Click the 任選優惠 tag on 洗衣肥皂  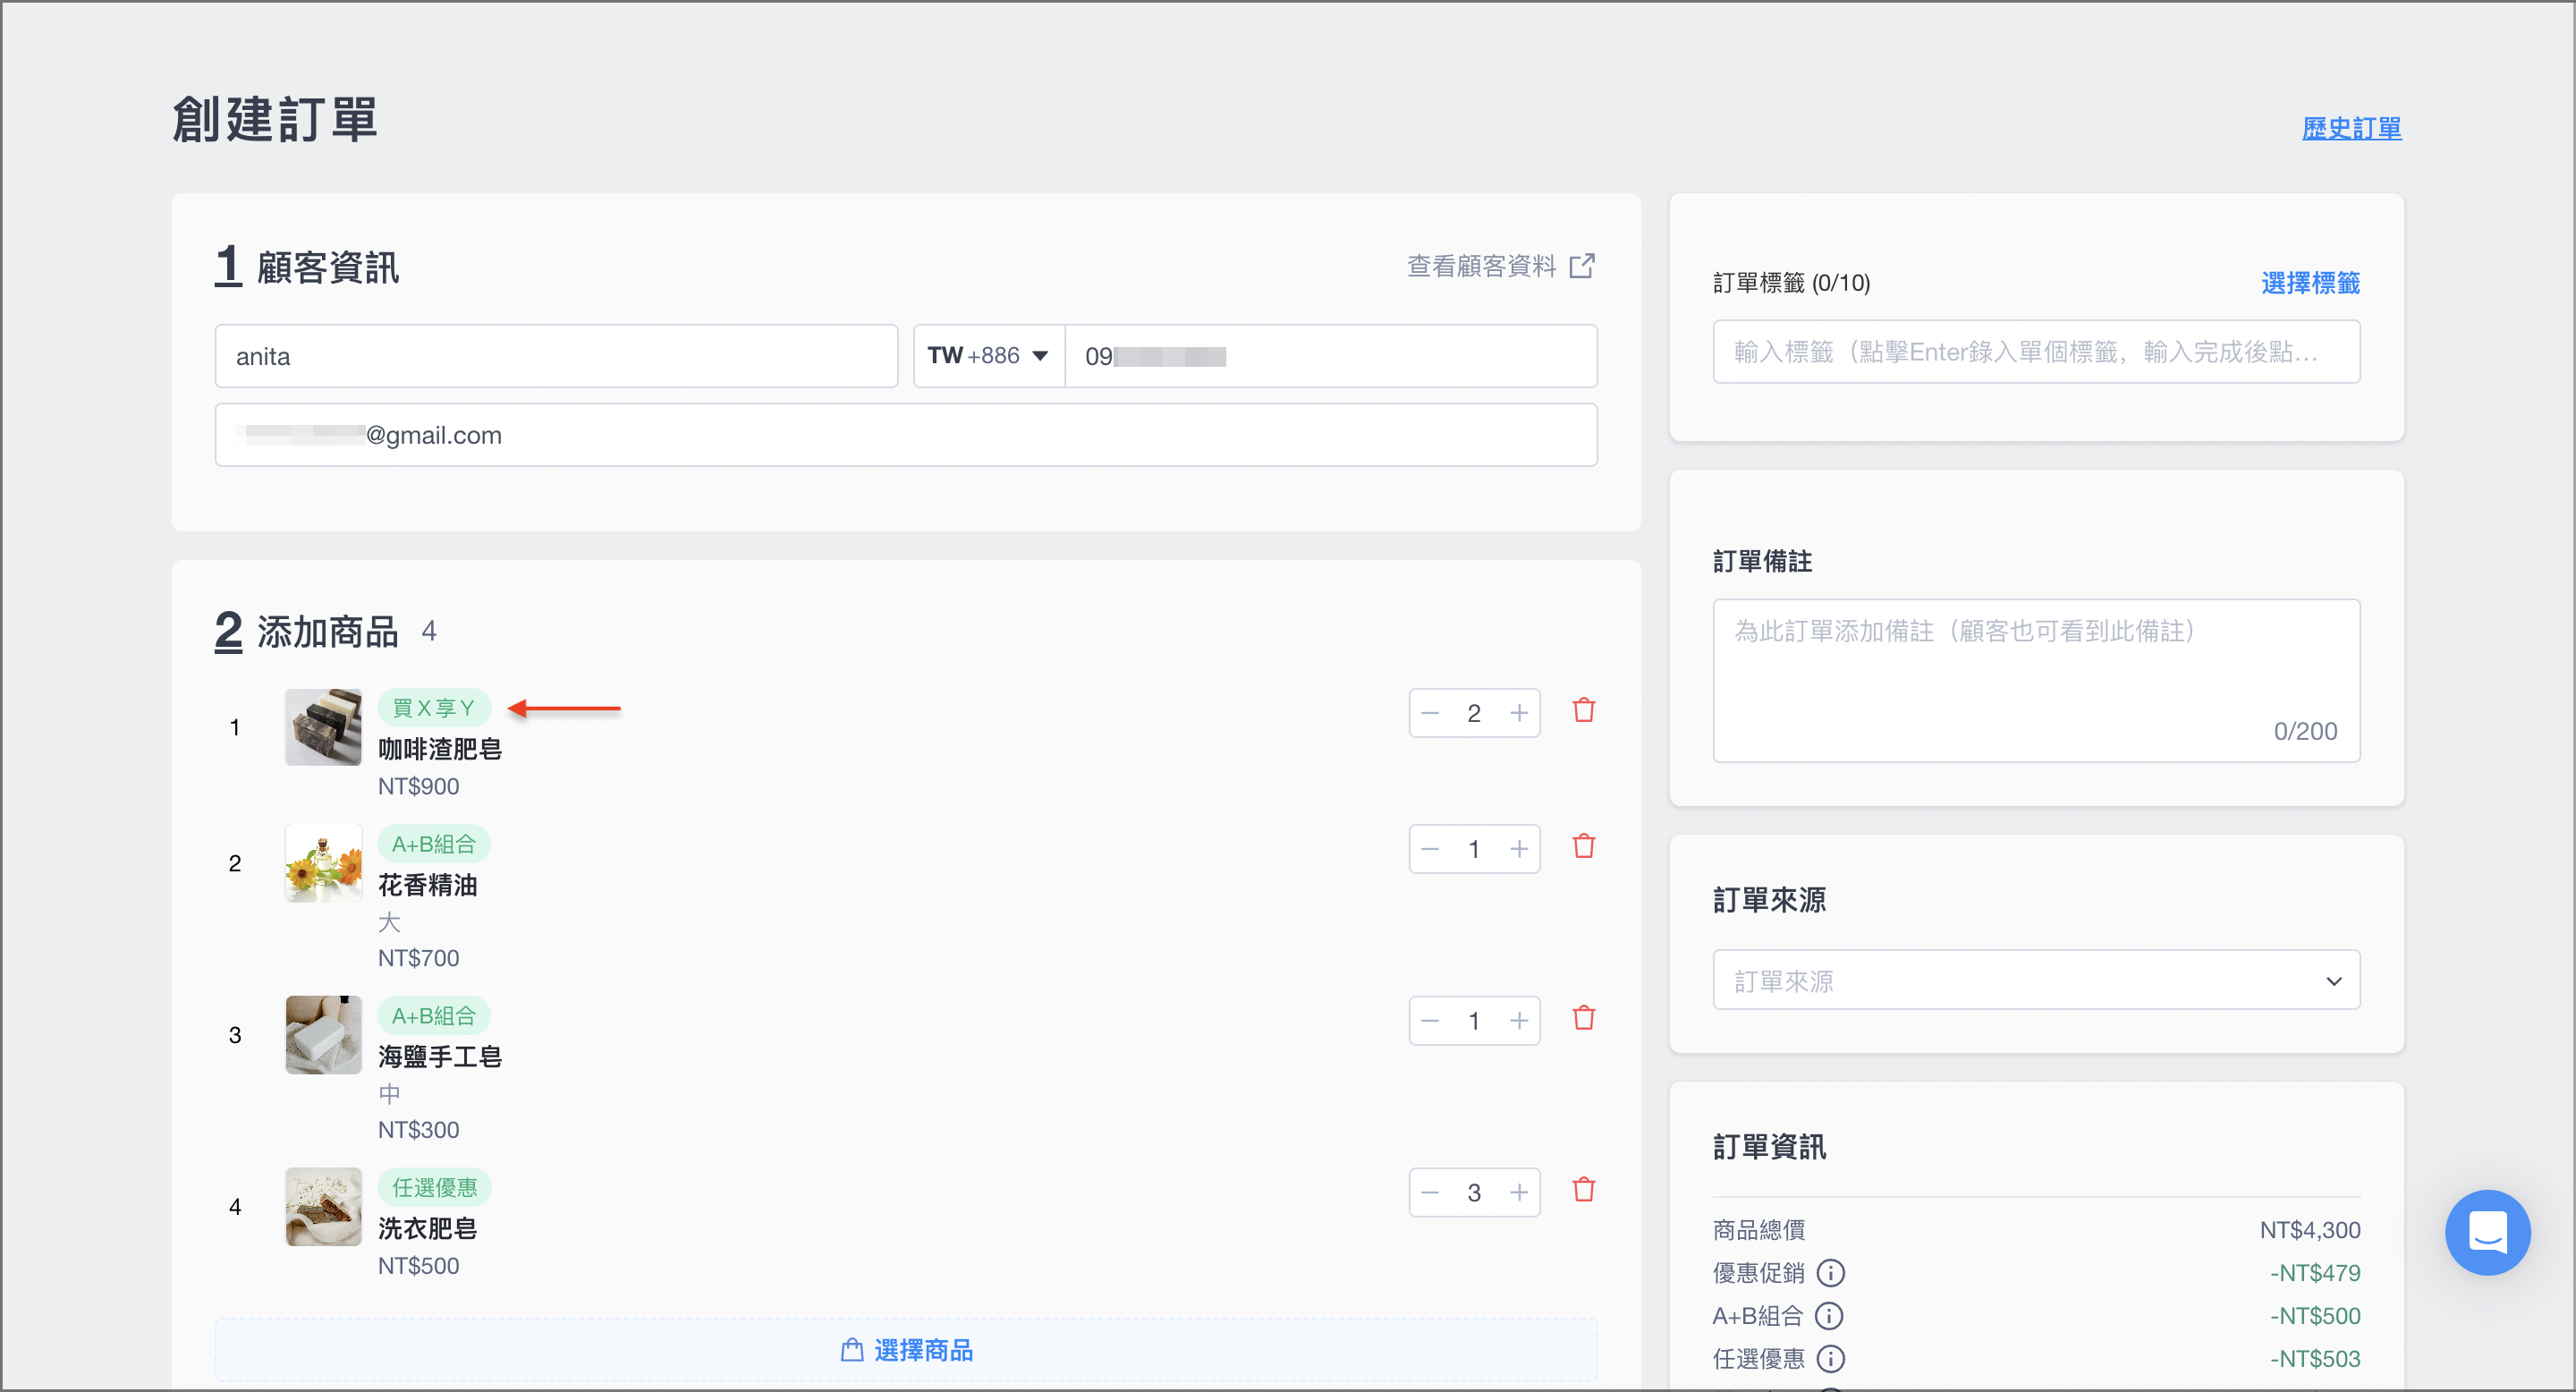434,1188
